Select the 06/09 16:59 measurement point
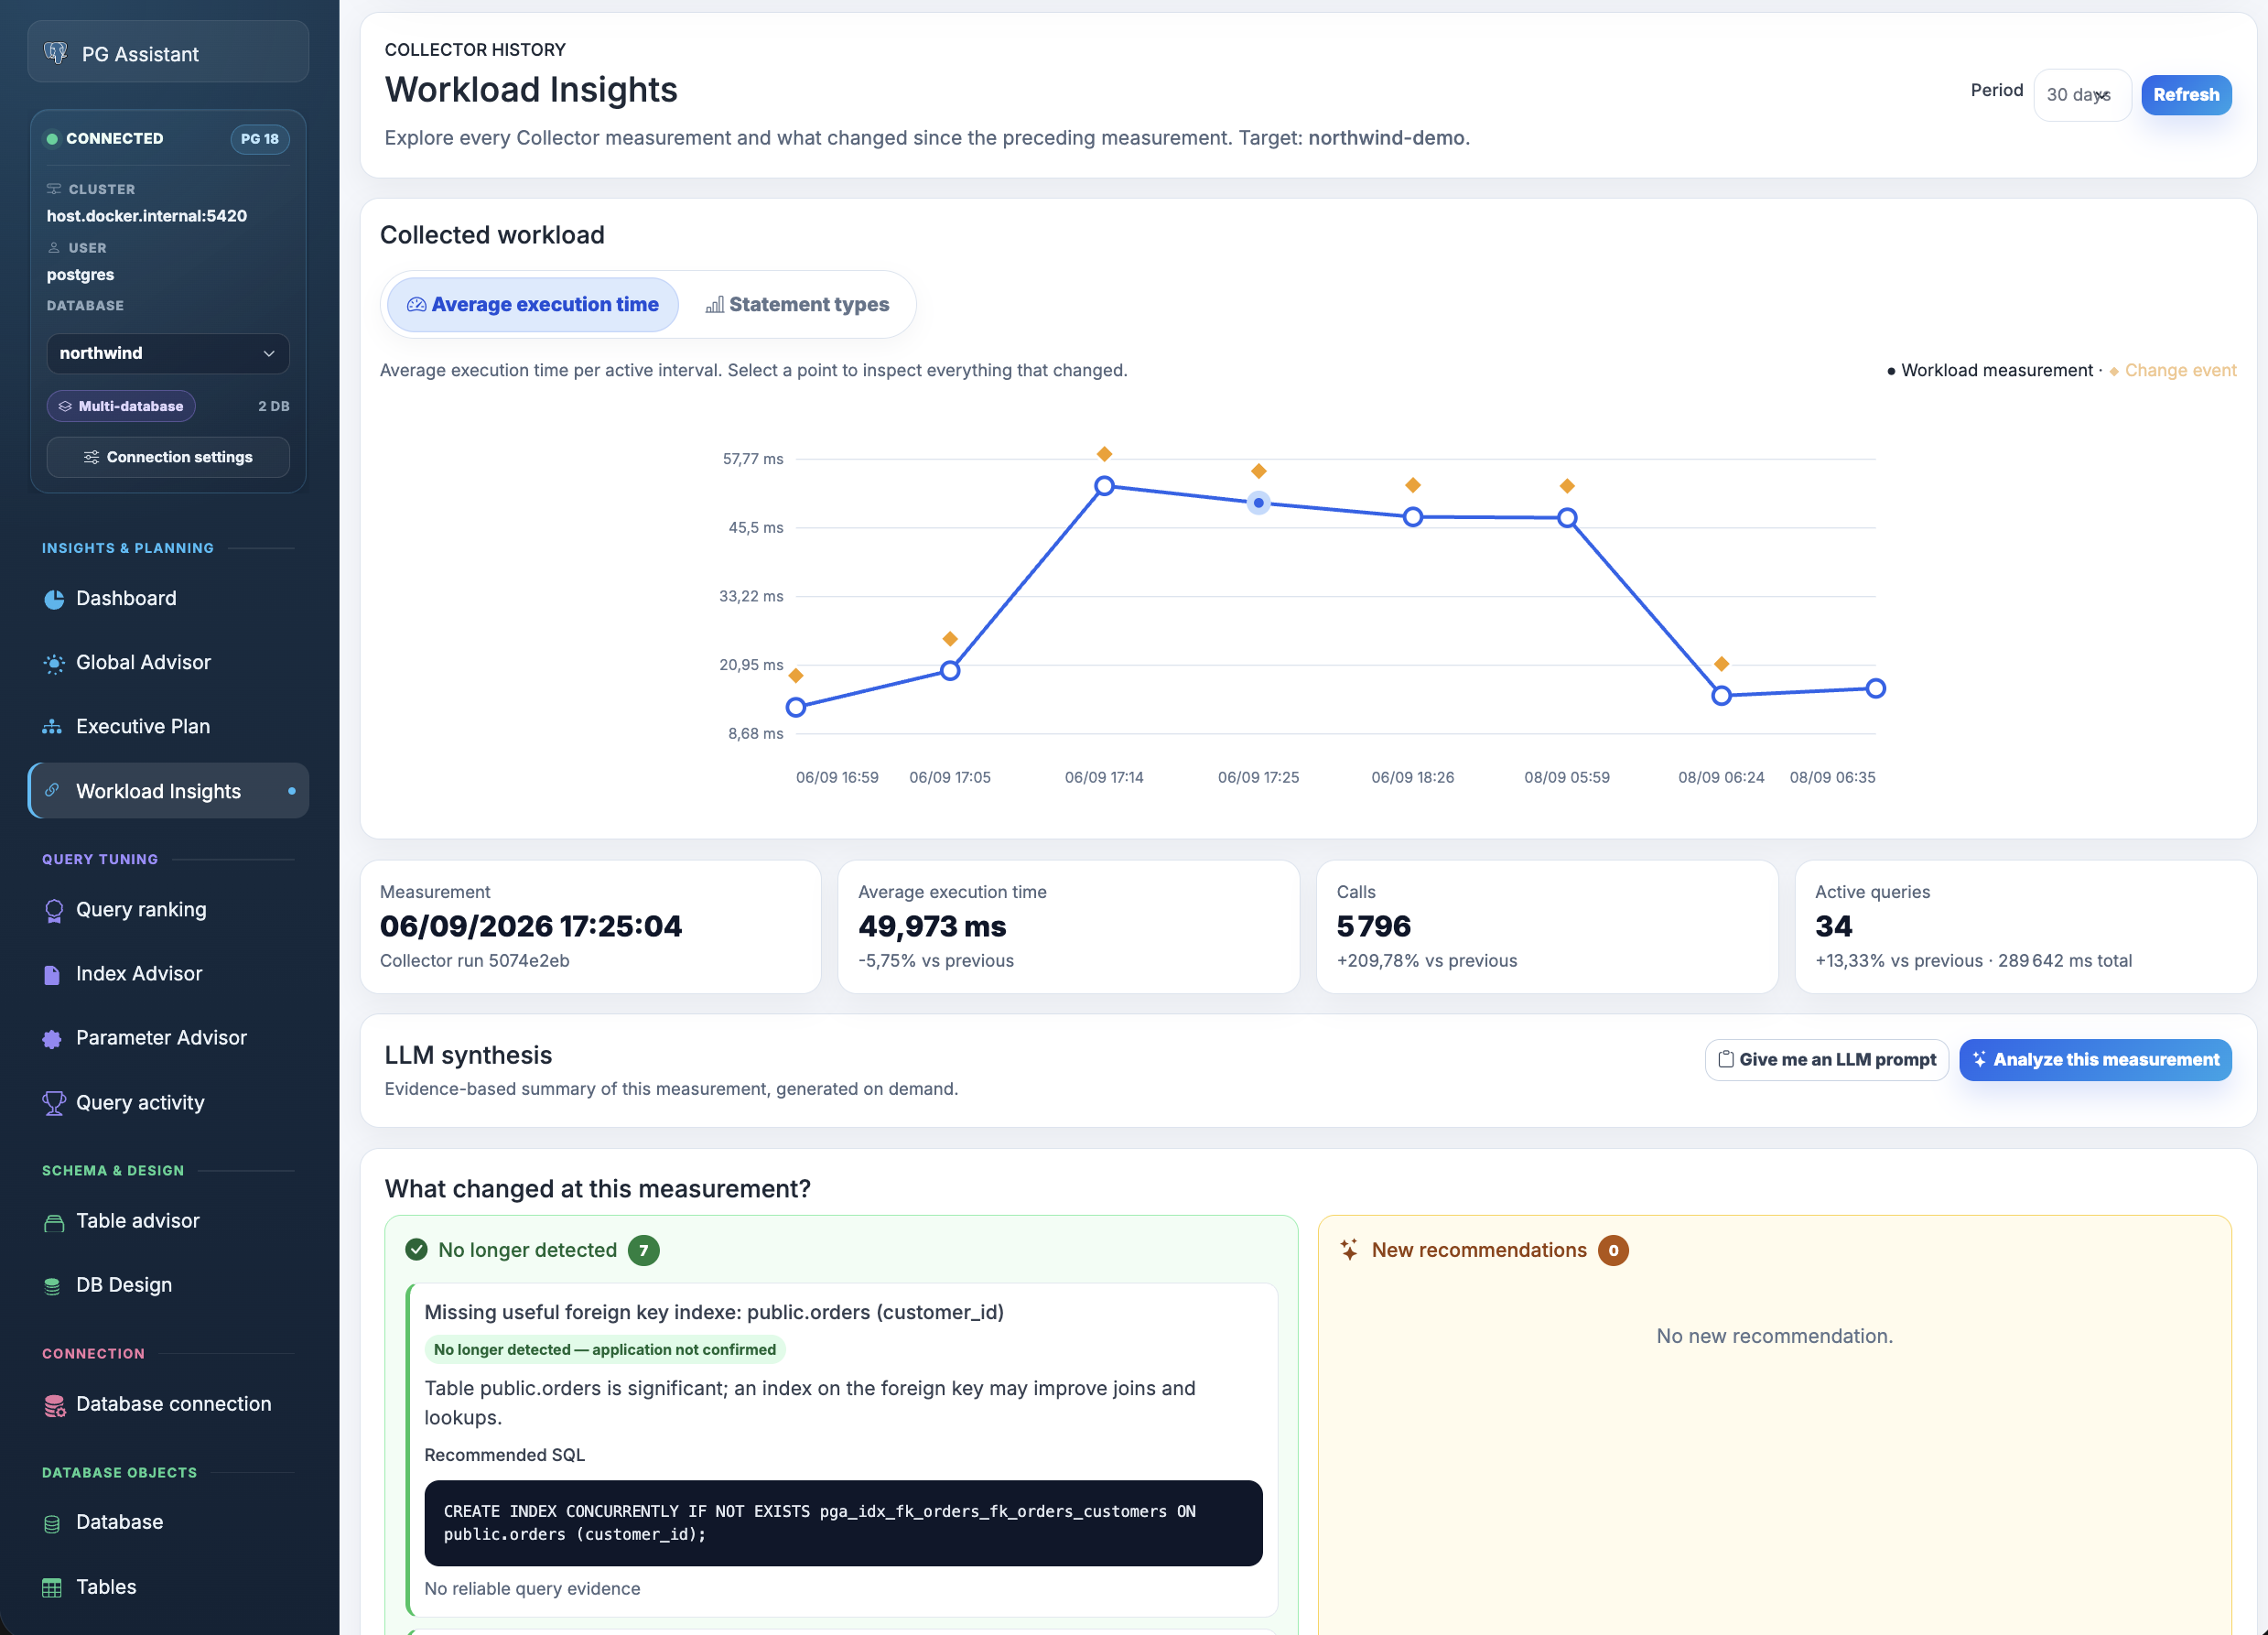The height and width of the screenshot is (1635, 2268). tap(796, 707)
